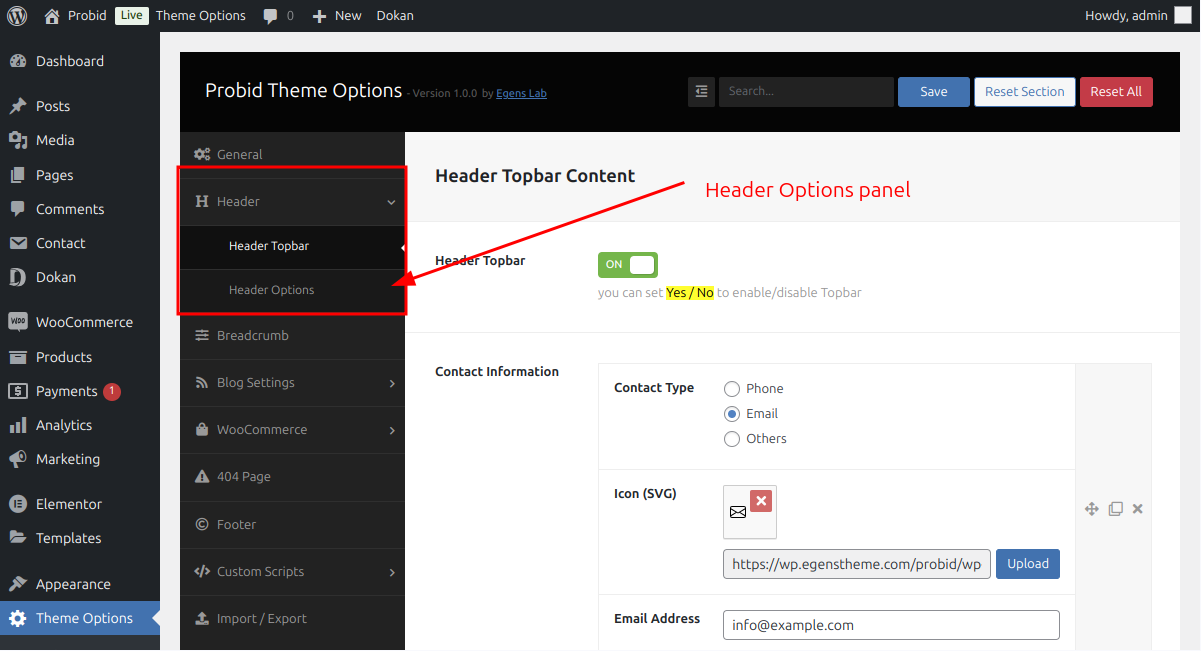
Task: Click the Dashboard gauge icon
Action: [x=18, y=61]
